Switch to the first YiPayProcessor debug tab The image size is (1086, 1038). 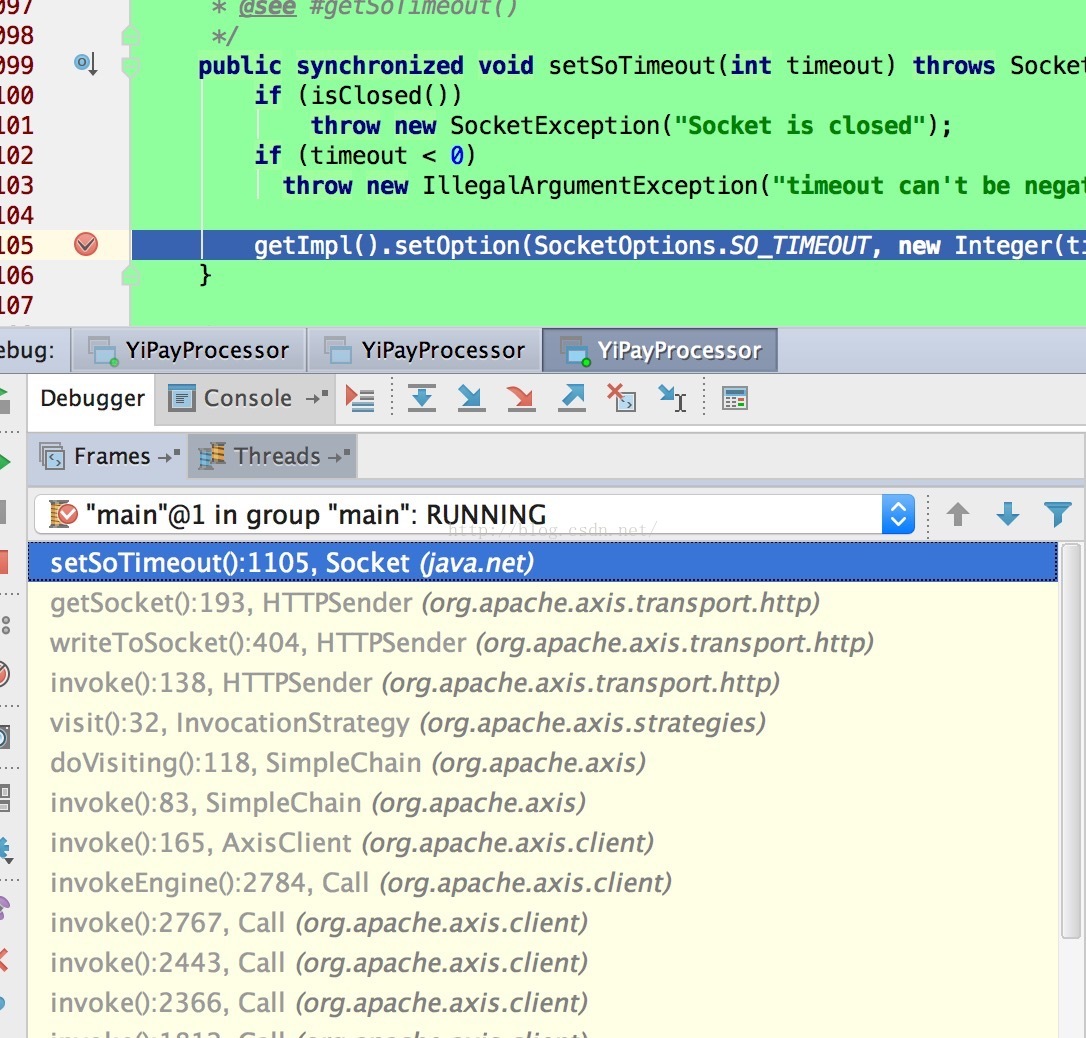[x=189, y=350]
